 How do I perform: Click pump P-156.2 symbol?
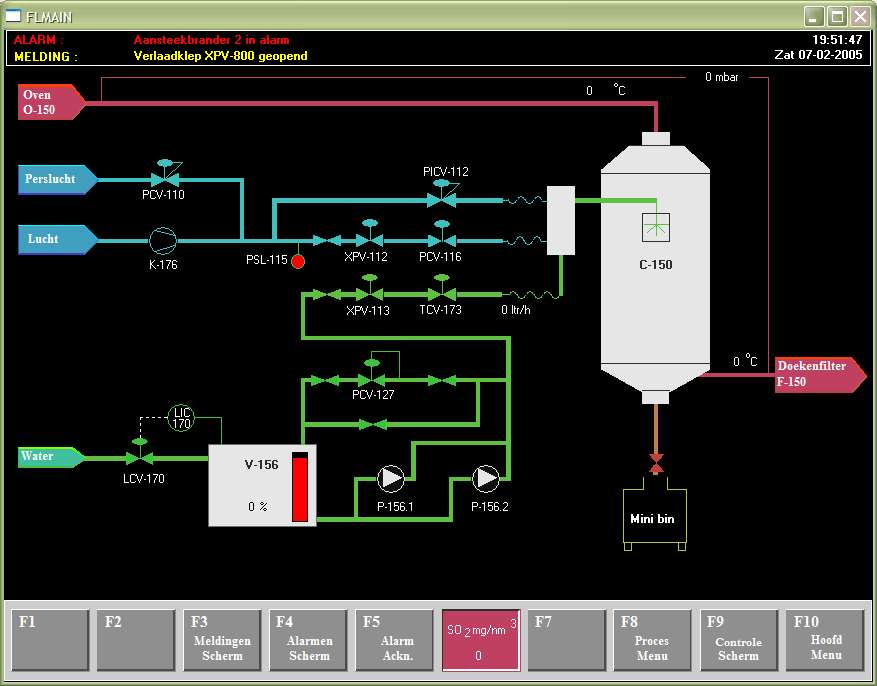pyautogui.click(x=486, y=479)
